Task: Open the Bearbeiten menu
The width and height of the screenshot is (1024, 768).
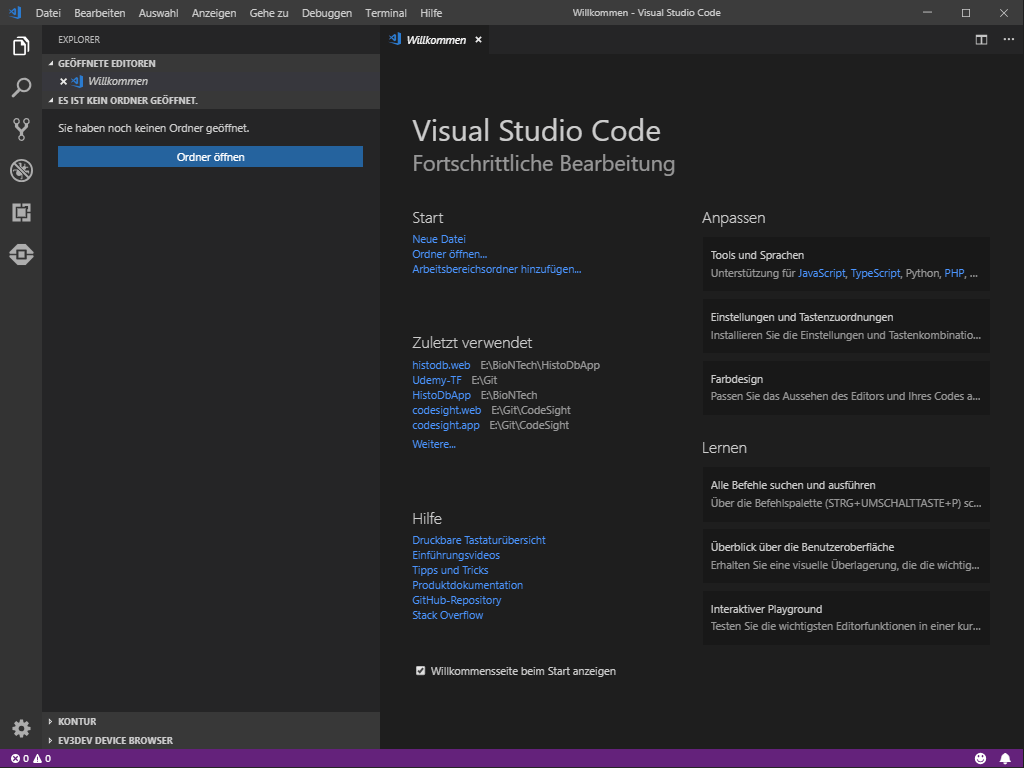Action: click(x=99, y=13)
